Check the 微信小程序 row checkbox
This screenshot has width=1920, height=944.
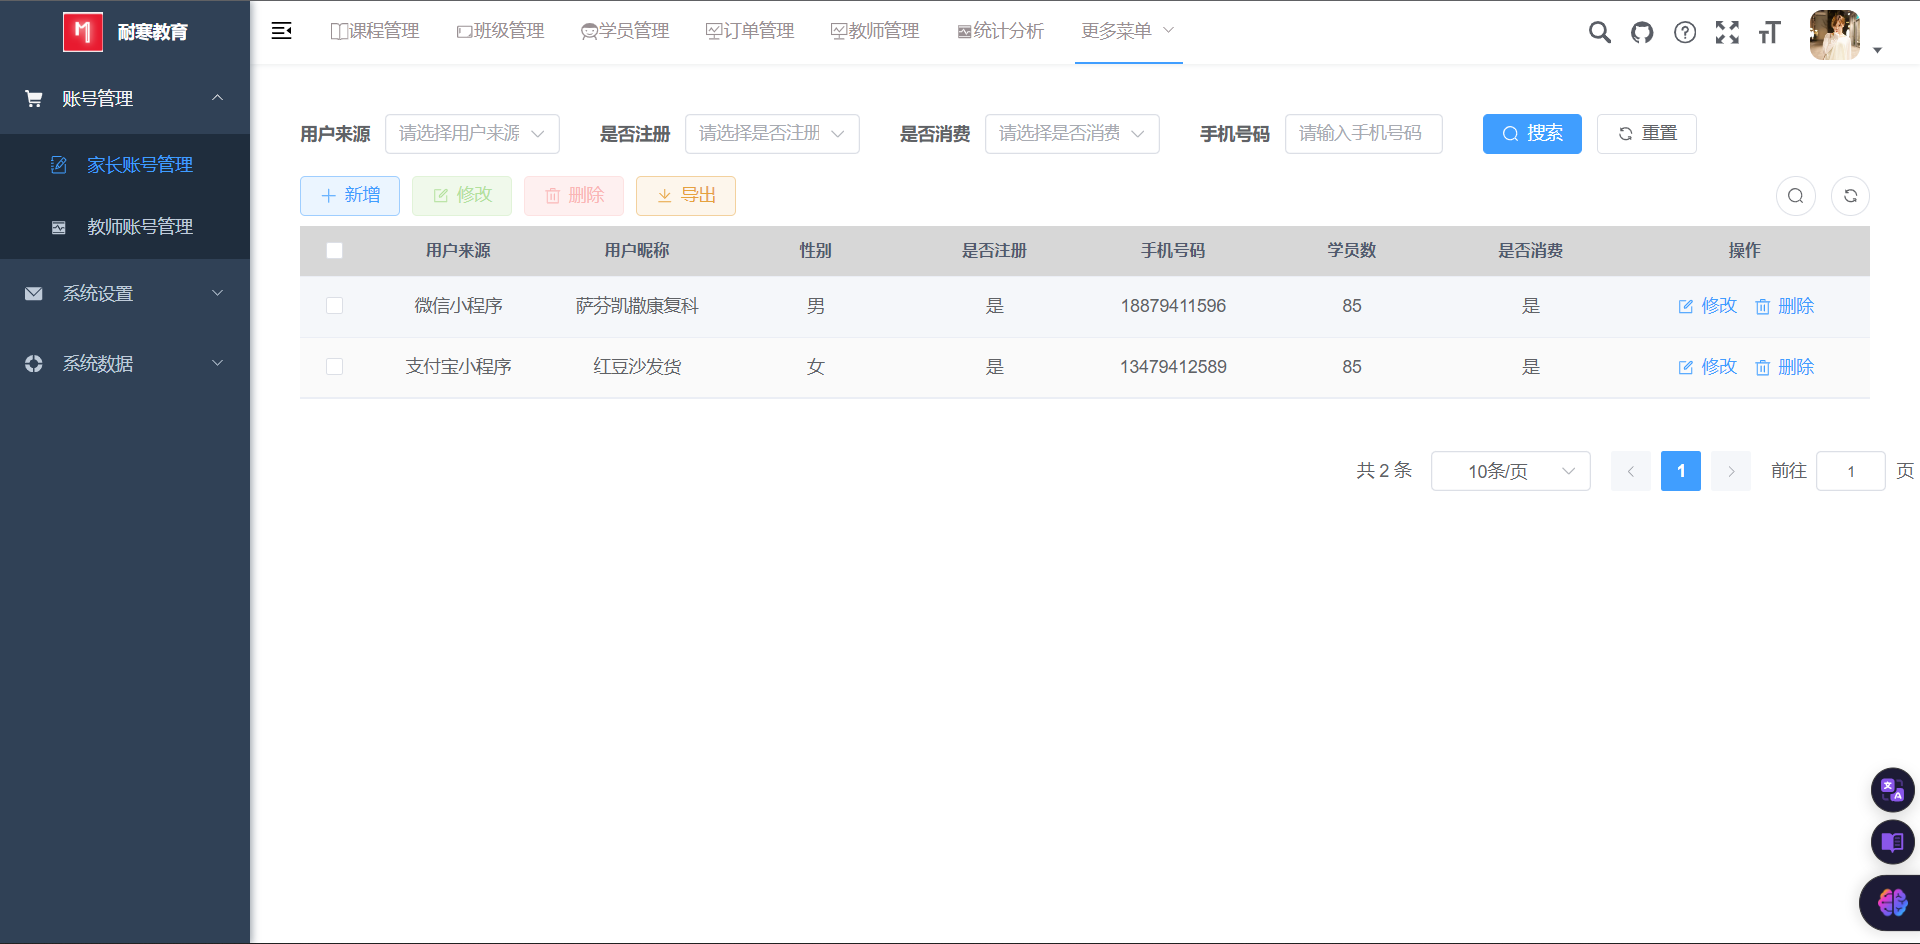pos(335,306)
